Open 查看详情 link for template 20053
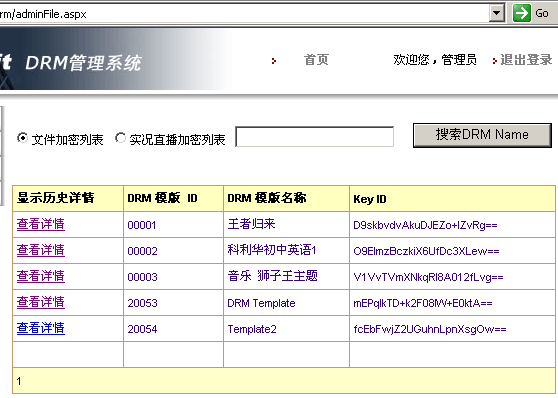Viewport: 558px width, 398px height. pos(41,302)
